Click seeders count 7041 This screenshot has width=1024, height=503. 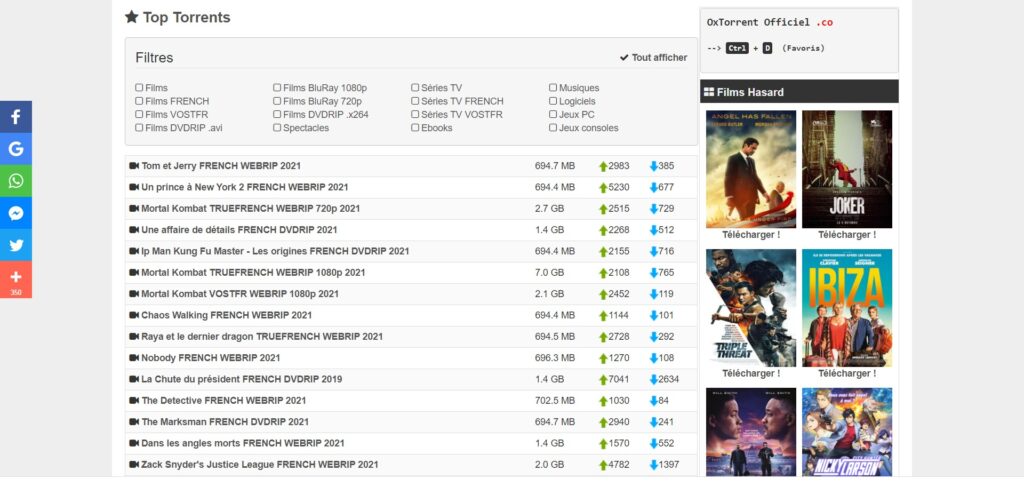pos(618,379)
